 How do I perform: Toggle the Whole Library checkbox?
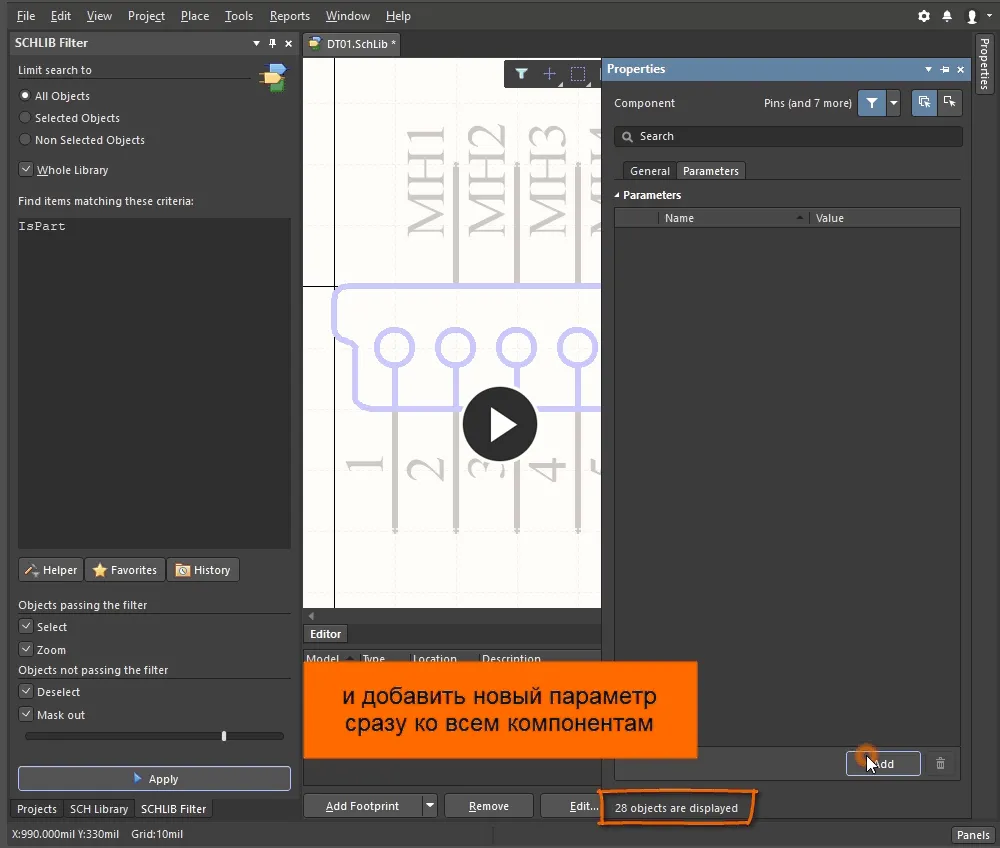pyautogui.click(x=27, y=170)
